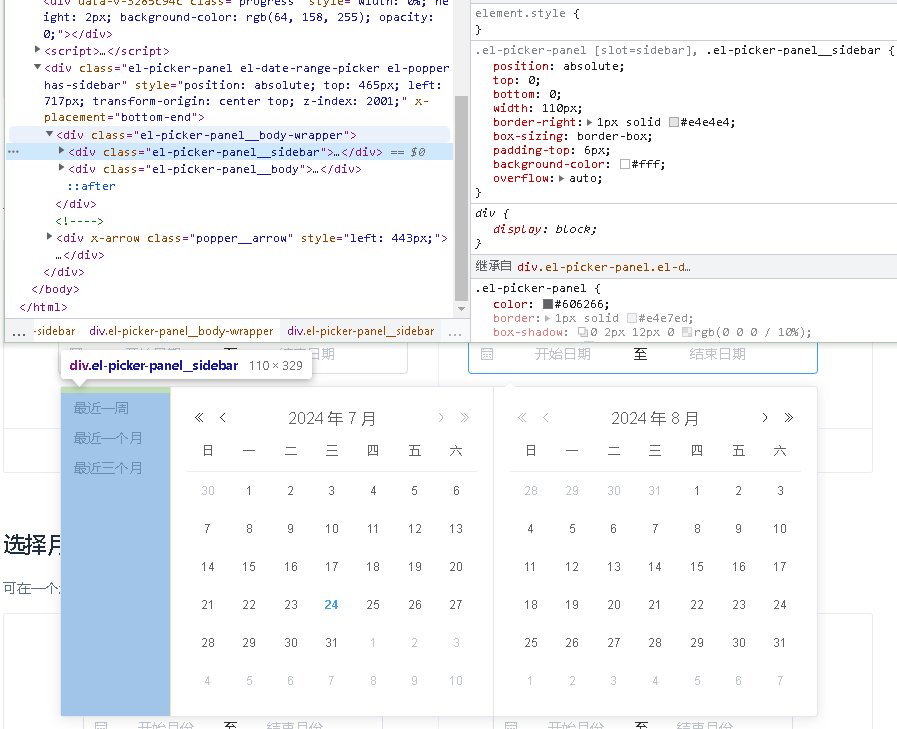Screen dimensions: 897x729
Task: Open color swatch for rgb box-shadow color
Action: pos(687,332)
